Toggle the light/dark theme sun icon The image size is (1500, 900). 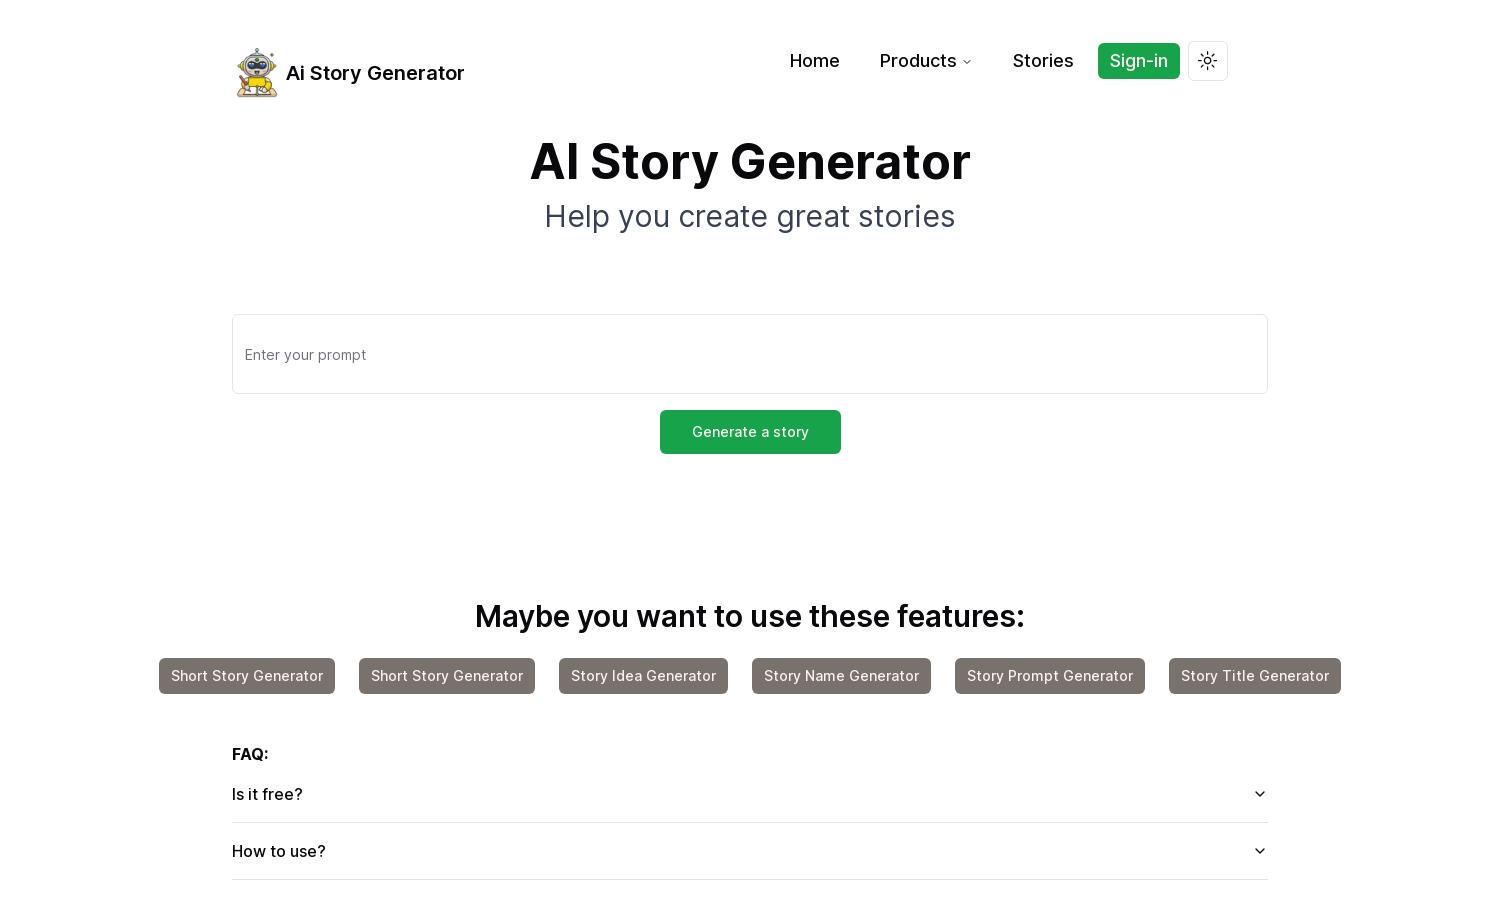click(x=1207, y=61)
